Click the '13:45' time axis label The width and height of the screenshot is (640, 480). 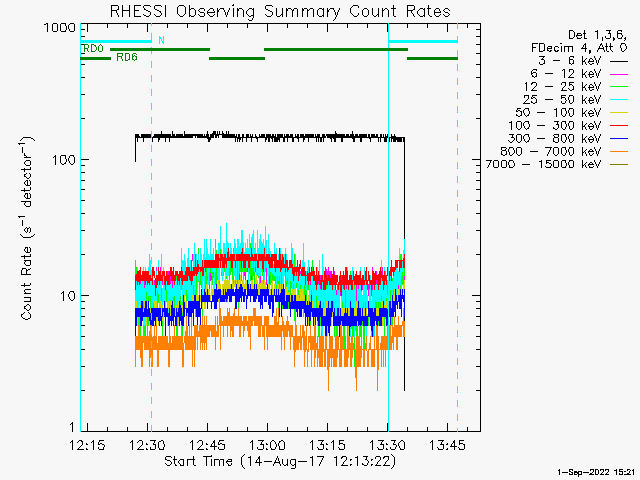(447, 445)
